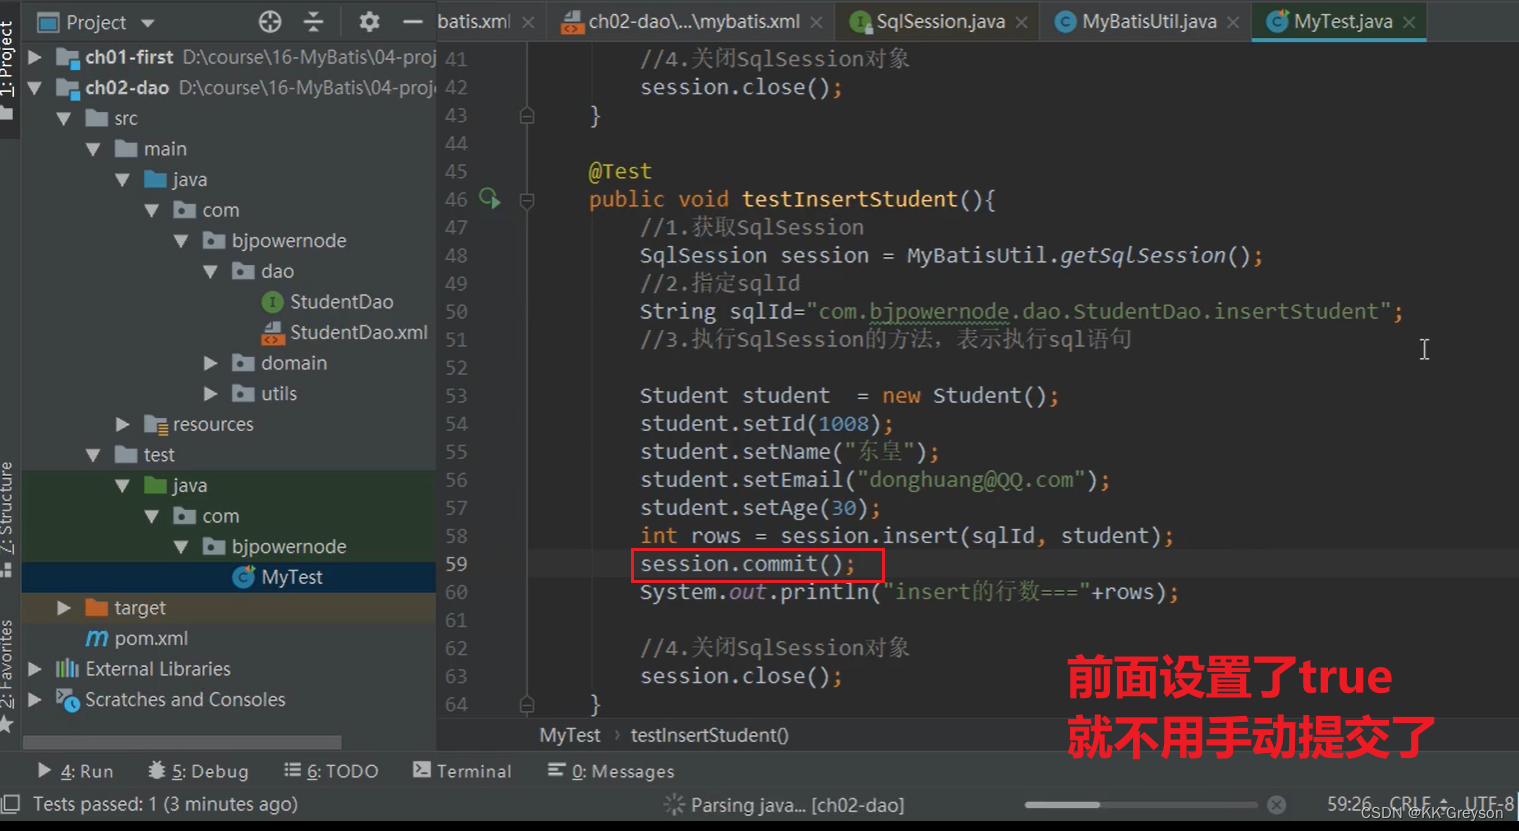Expand the domain package
Viewport: 1519px width, 831px height.
[210, 363]
